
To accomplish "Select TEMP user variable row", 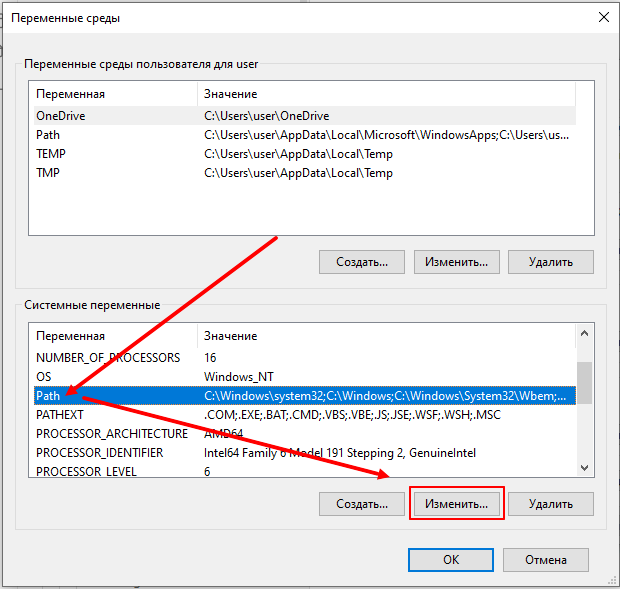I will 51,154.
